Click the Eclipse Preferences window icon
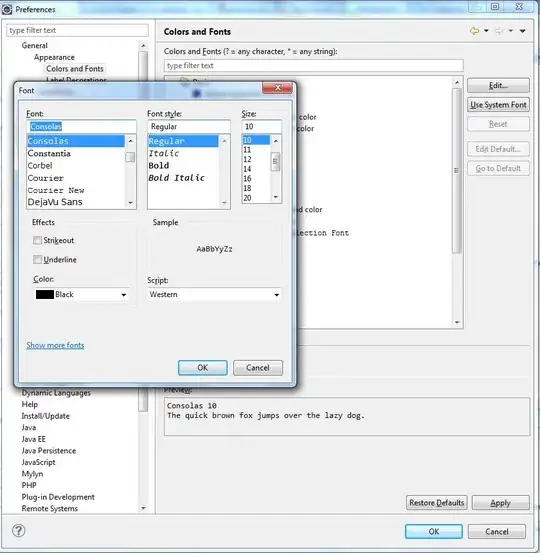Image resolution: width=540 pixels, height=553 pixels. [x=7, y=10]
